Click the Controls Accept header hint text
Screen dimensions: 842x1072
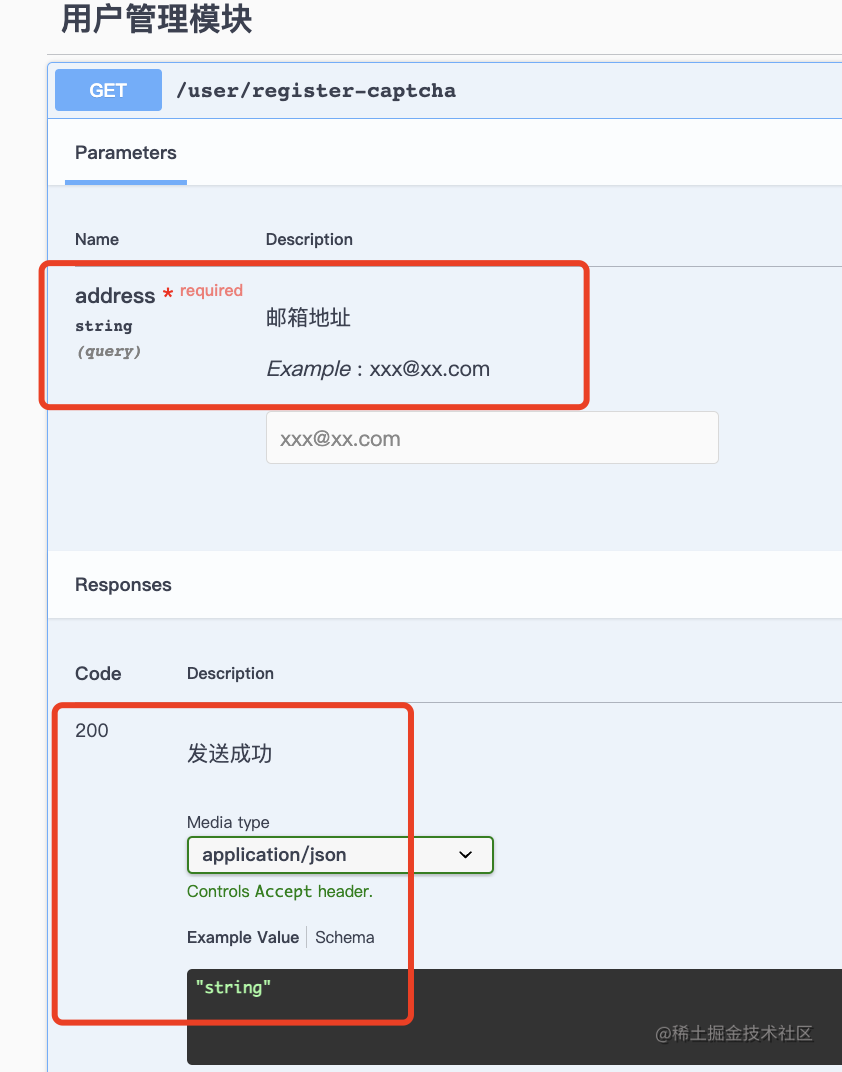[279, 891]
